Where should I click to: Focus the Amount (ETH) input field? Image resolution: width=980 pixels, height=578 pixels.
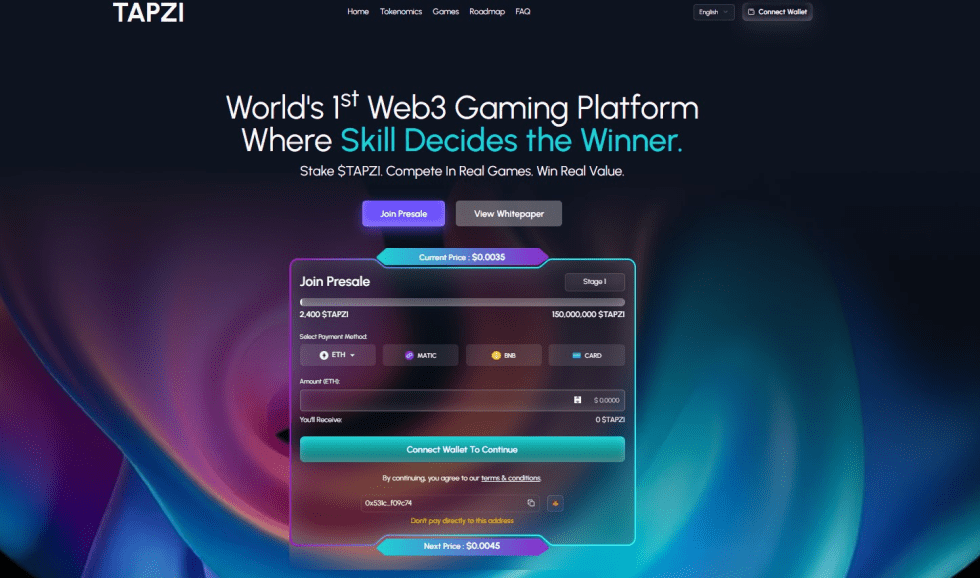462,400
